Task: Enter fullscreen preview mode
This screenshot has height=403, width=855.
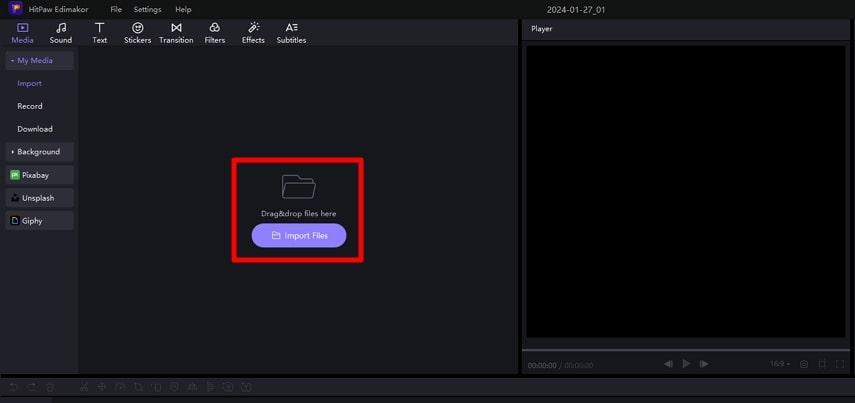Action: [x=840, y=364]
